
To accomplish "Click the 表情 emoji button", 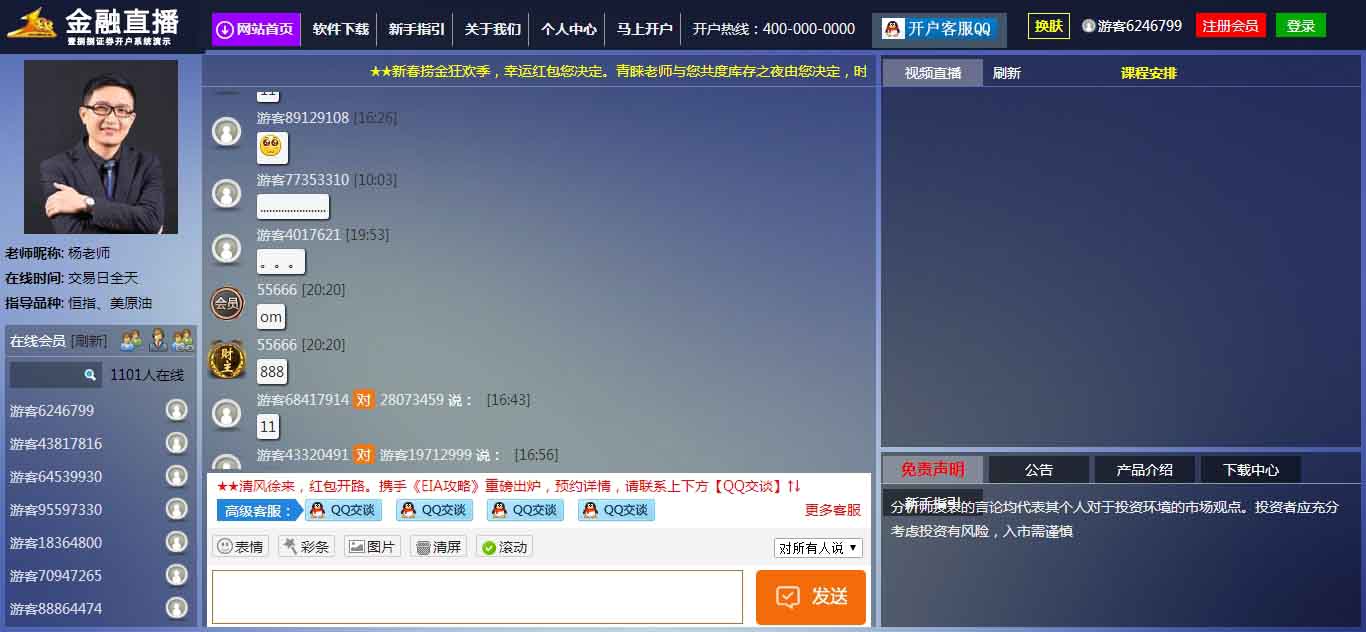I will [x=240, y=547].
